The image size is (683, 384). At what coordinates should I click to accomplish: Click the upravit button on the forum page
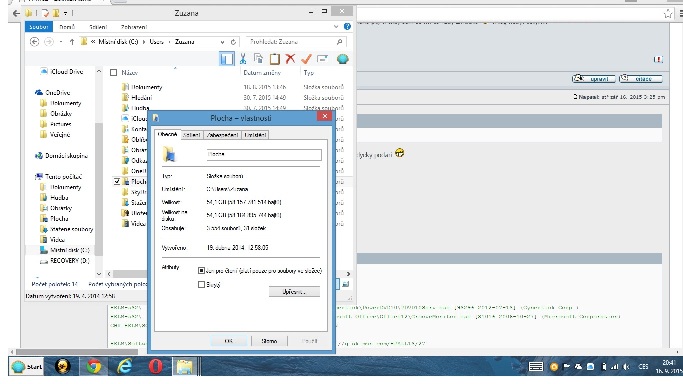tap(594, 78)
